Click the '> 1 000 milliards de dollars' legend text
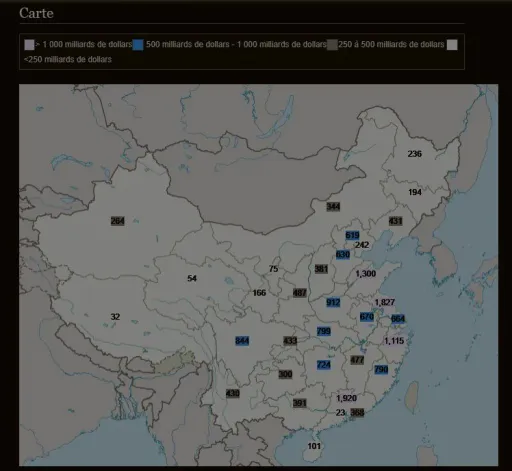This screenshot has height=471, width=512. pyautogui.click(x=84, y=44)
